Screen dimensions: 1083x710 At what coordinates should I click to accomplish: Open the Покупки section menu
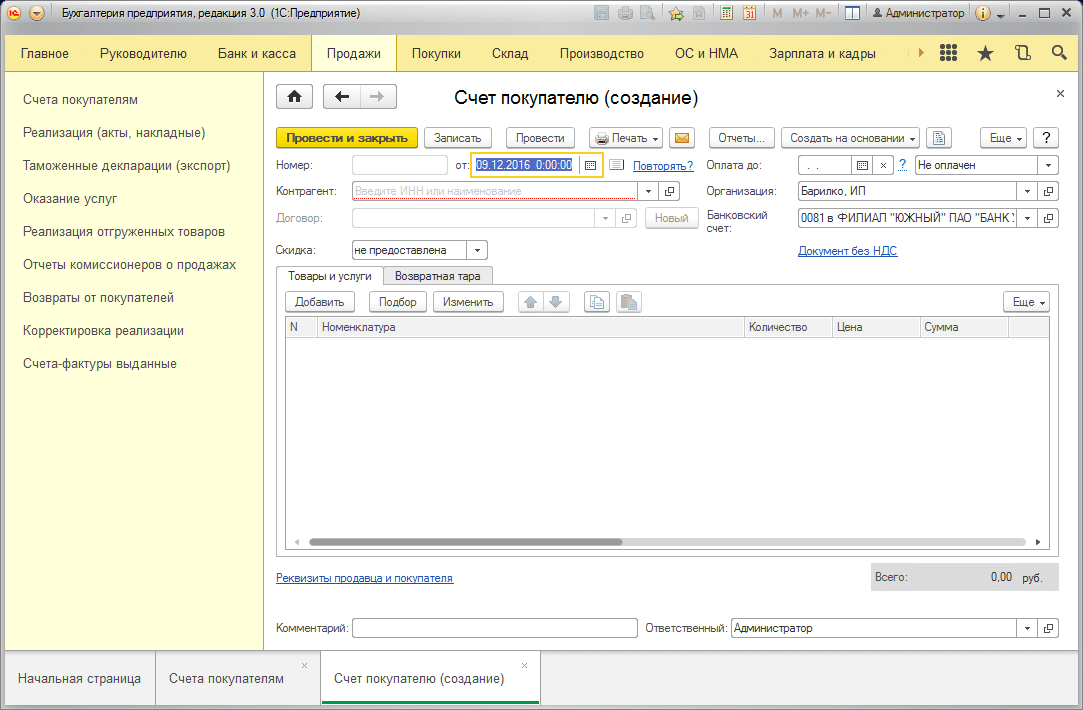pos(436,54)
